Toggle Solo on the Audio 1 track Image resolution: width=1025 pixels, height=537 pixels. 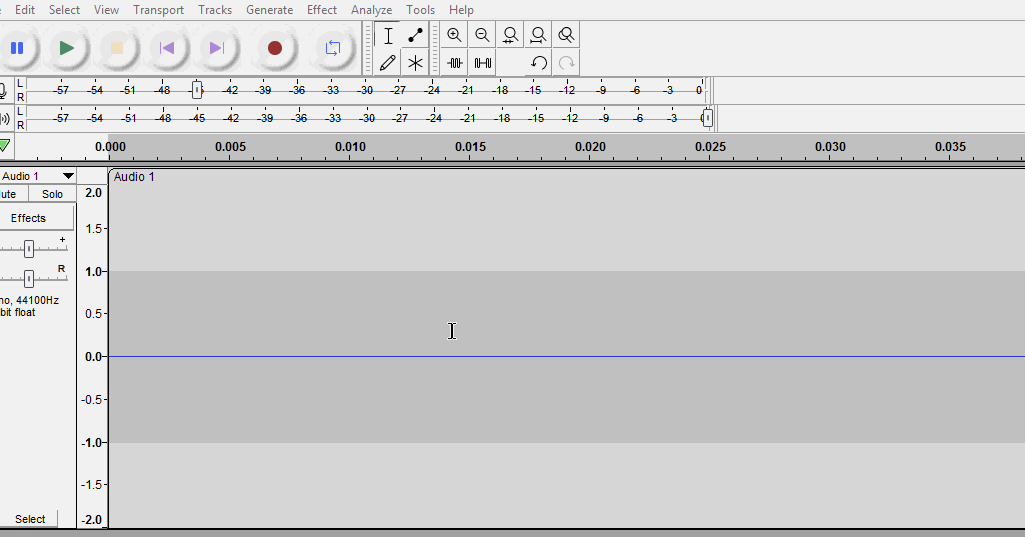[x=52, y=194]
